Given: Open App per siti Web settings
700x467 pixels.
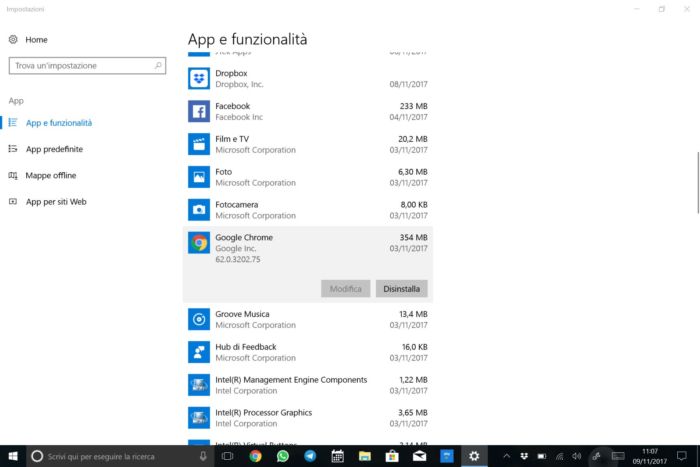Looking at the screenshot, I should 56,202.
